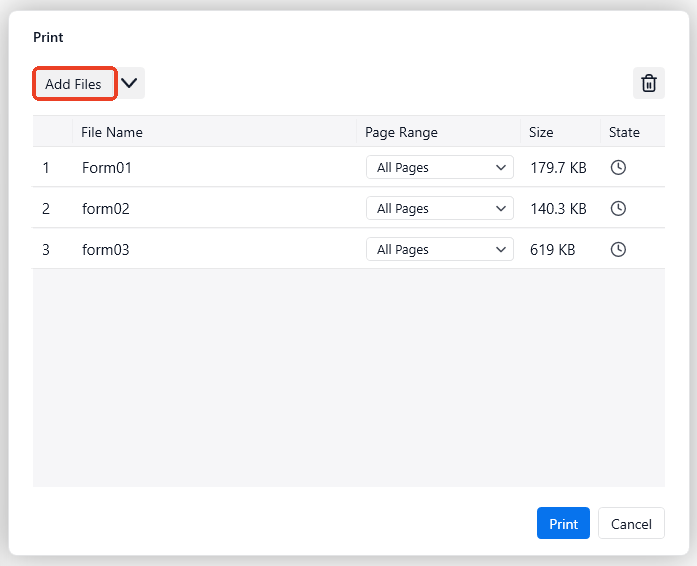697x566 pixels.
Task: Select the Form01 file row
Action: 107,168
